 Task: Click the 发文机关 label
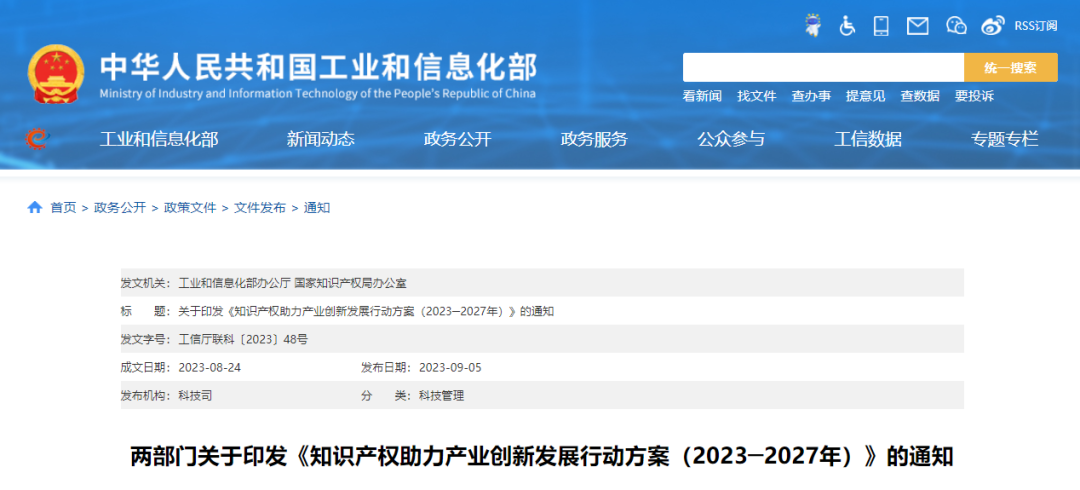146,283
